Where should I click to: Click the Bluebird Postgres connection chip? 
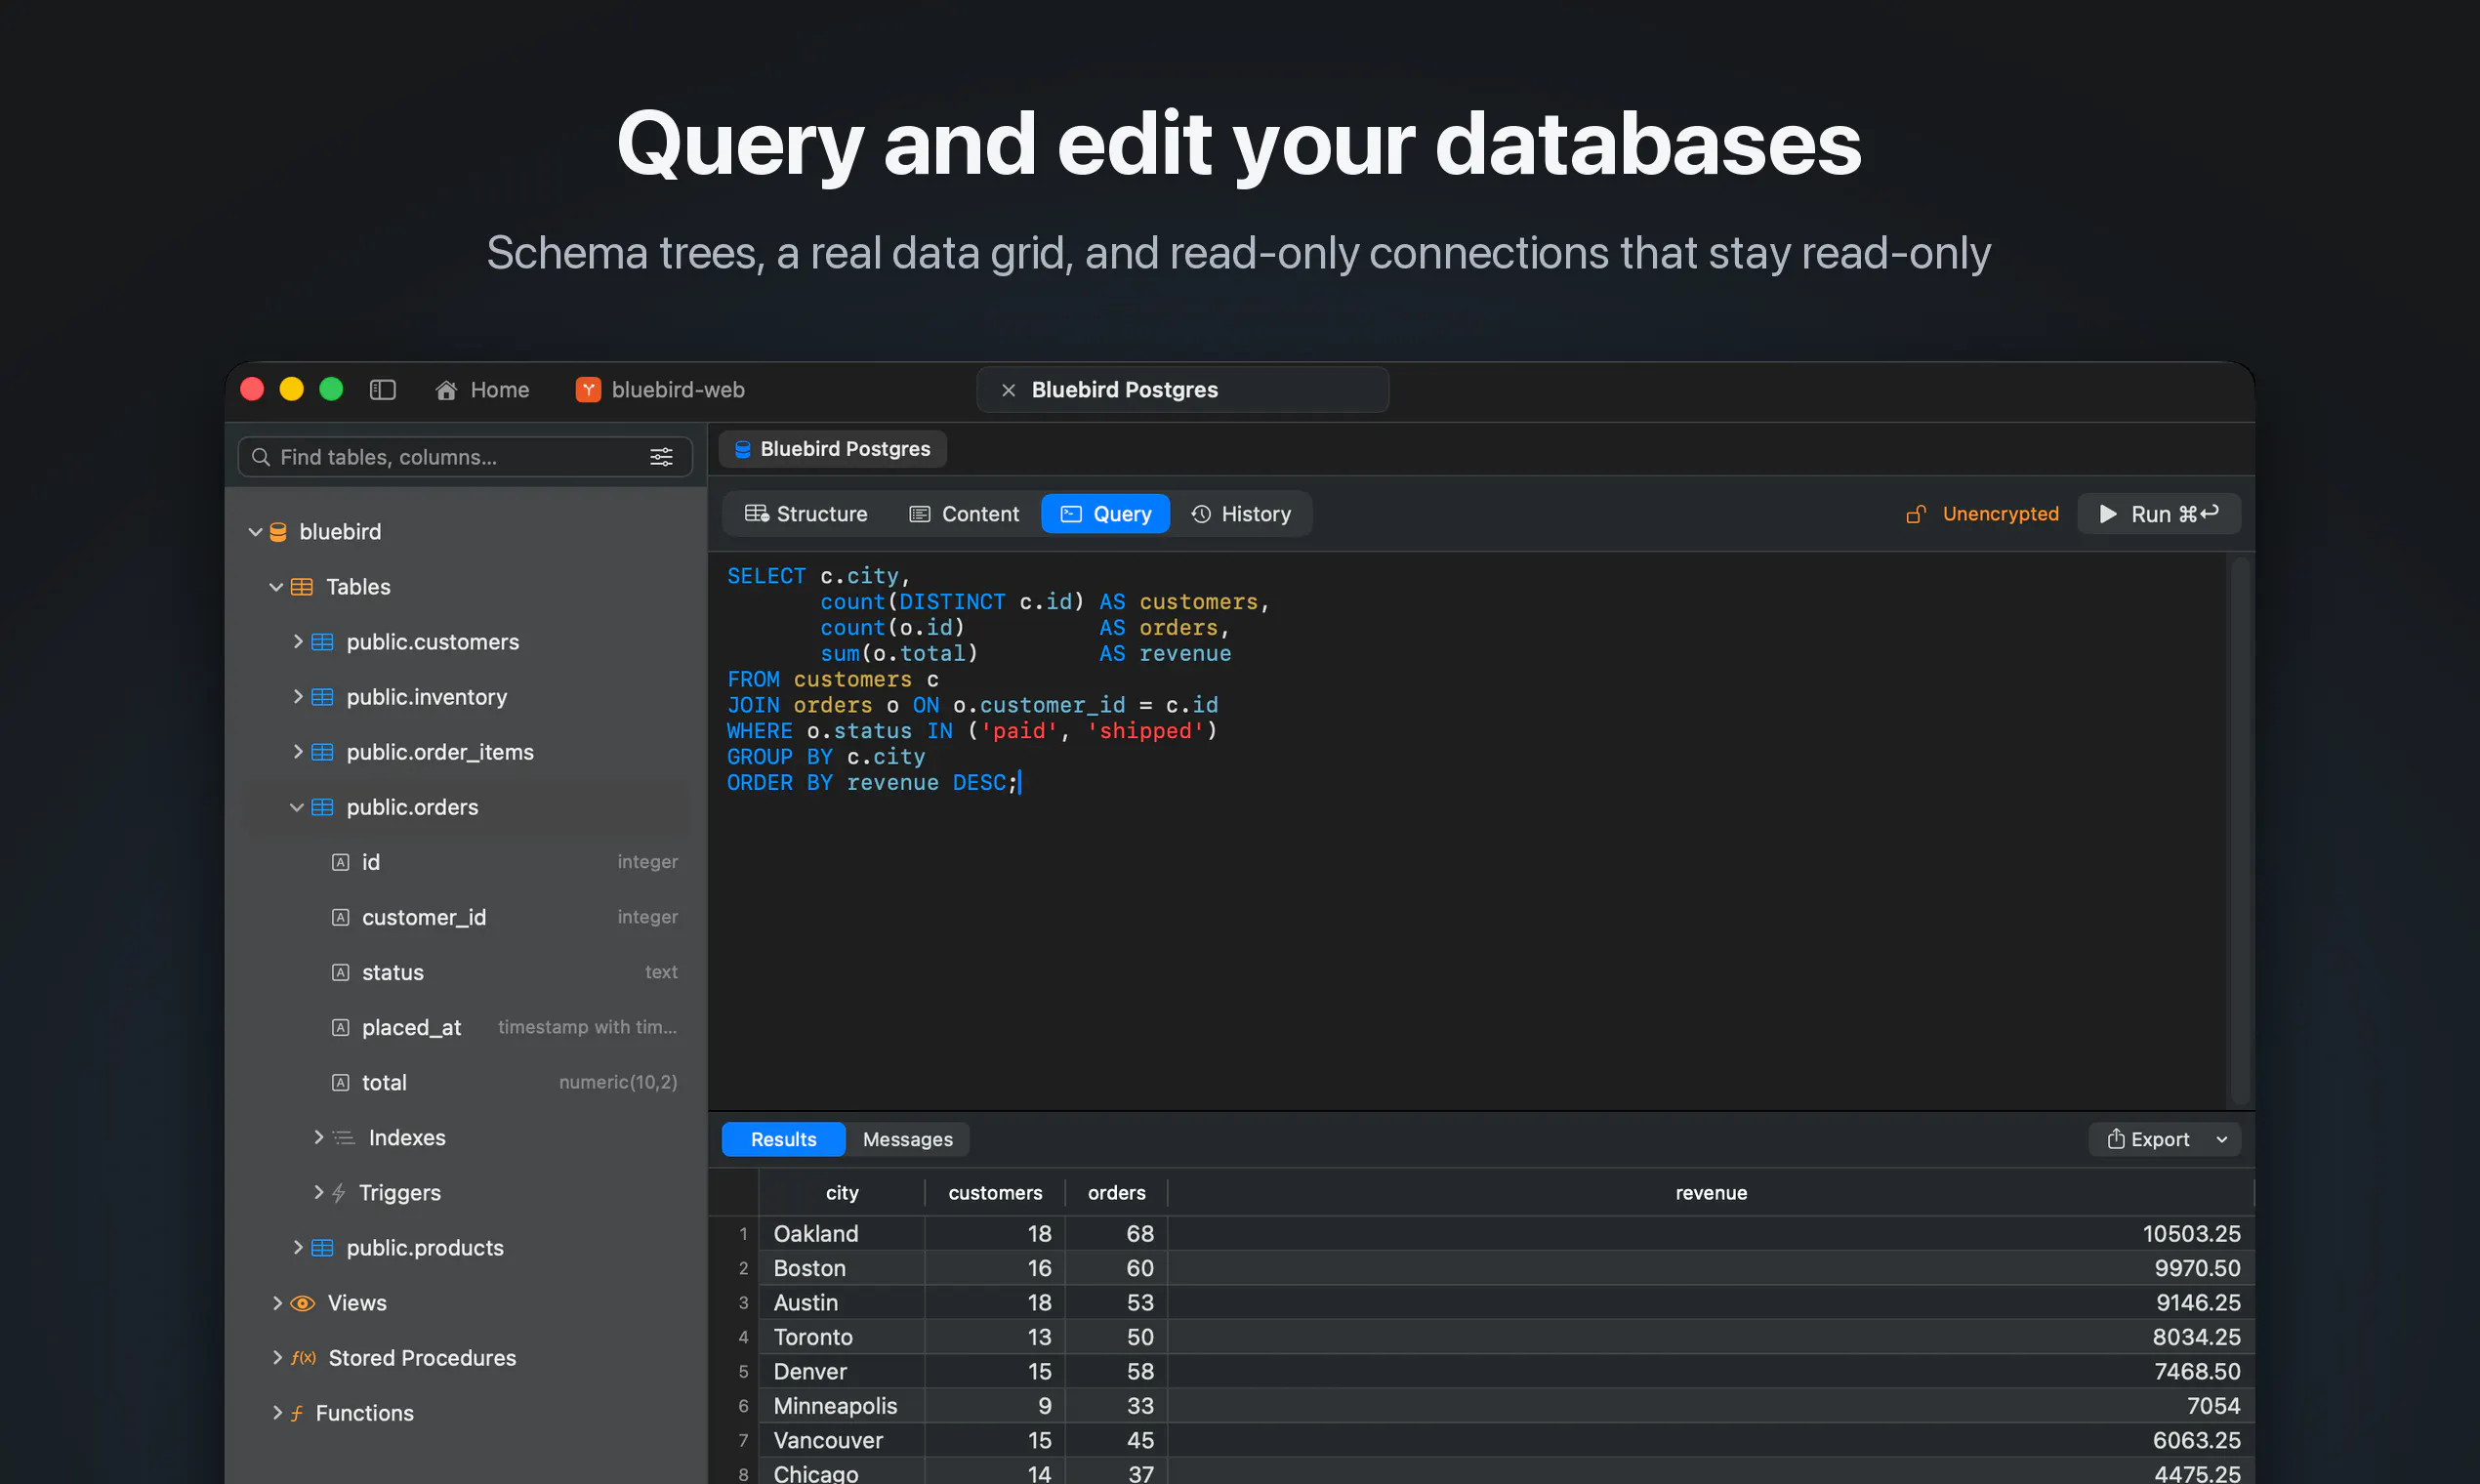tap(833, 449)
